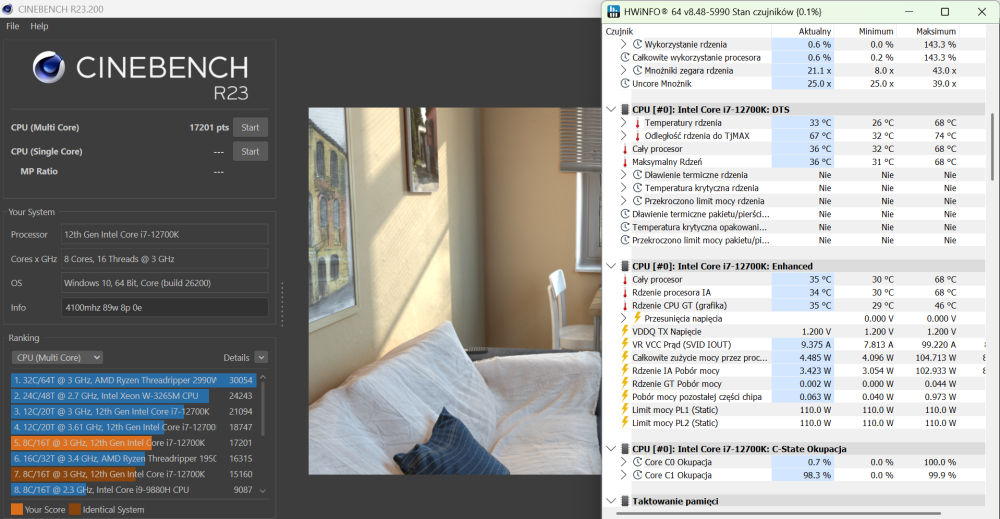
Task: Collapse the Taktowanie pamięci section
Action: coord(611,501)
